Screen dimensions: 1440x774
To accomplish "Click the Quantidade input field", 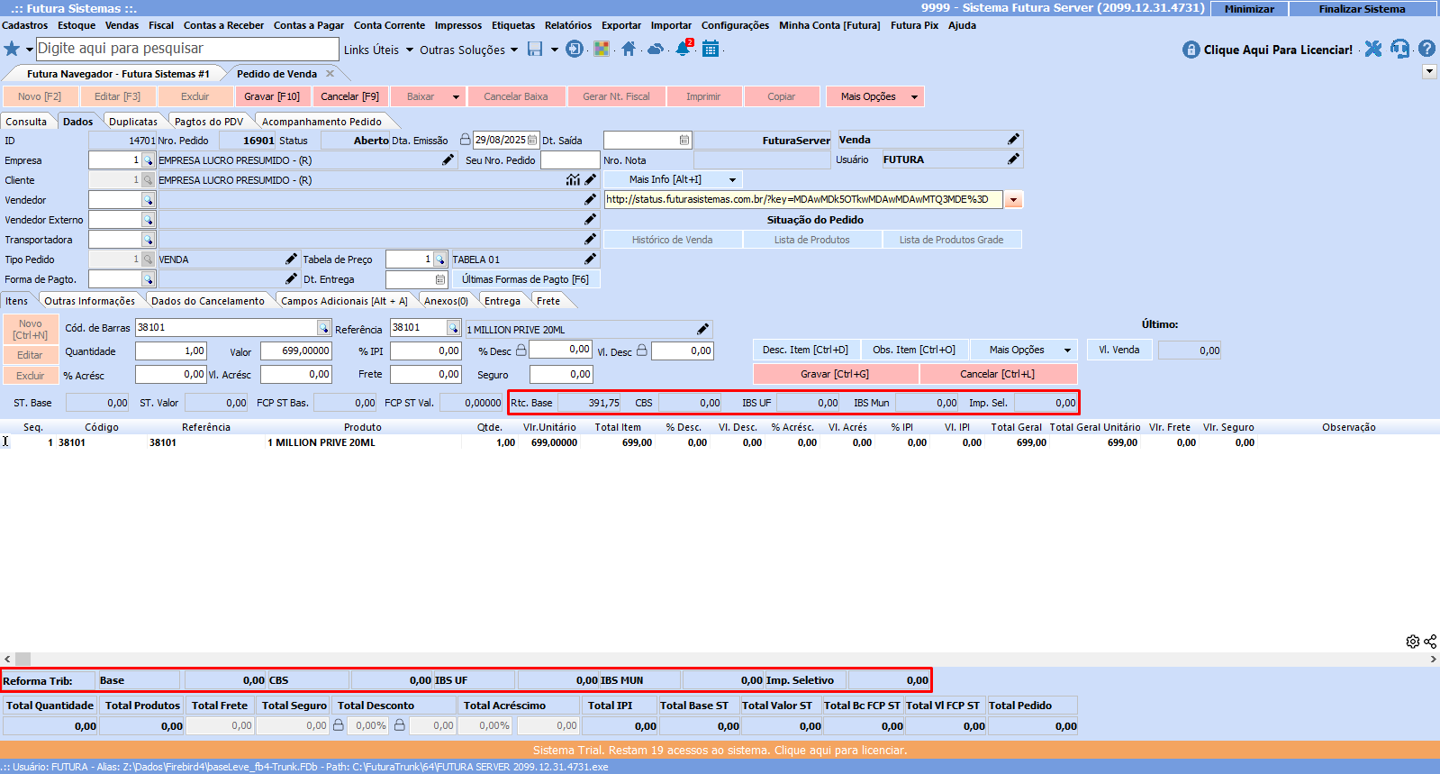I will [x=171, y=351].
